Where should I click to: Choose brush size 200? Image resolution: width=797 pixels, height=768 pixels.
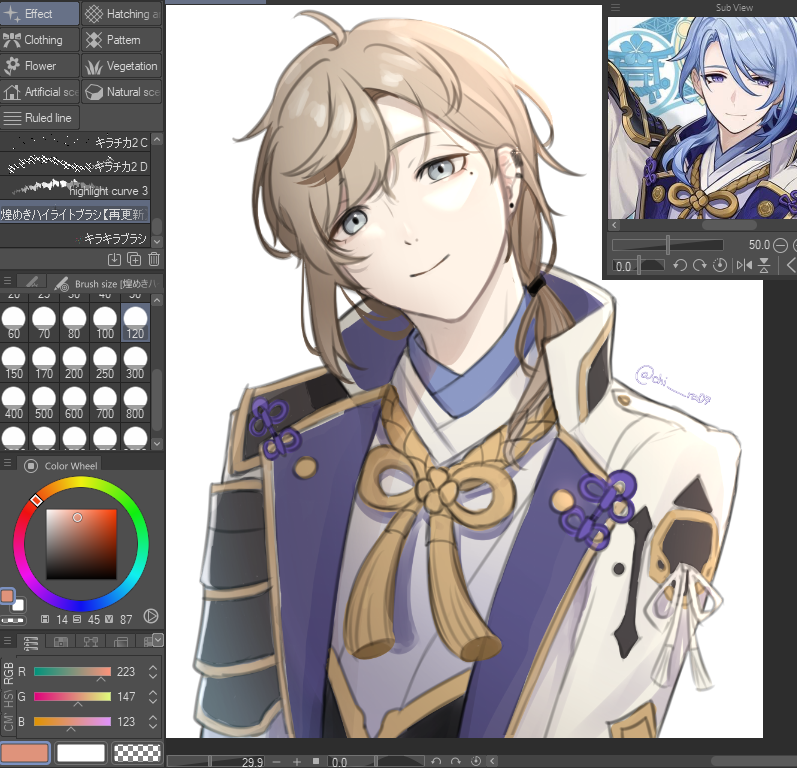tap(74, 363)
